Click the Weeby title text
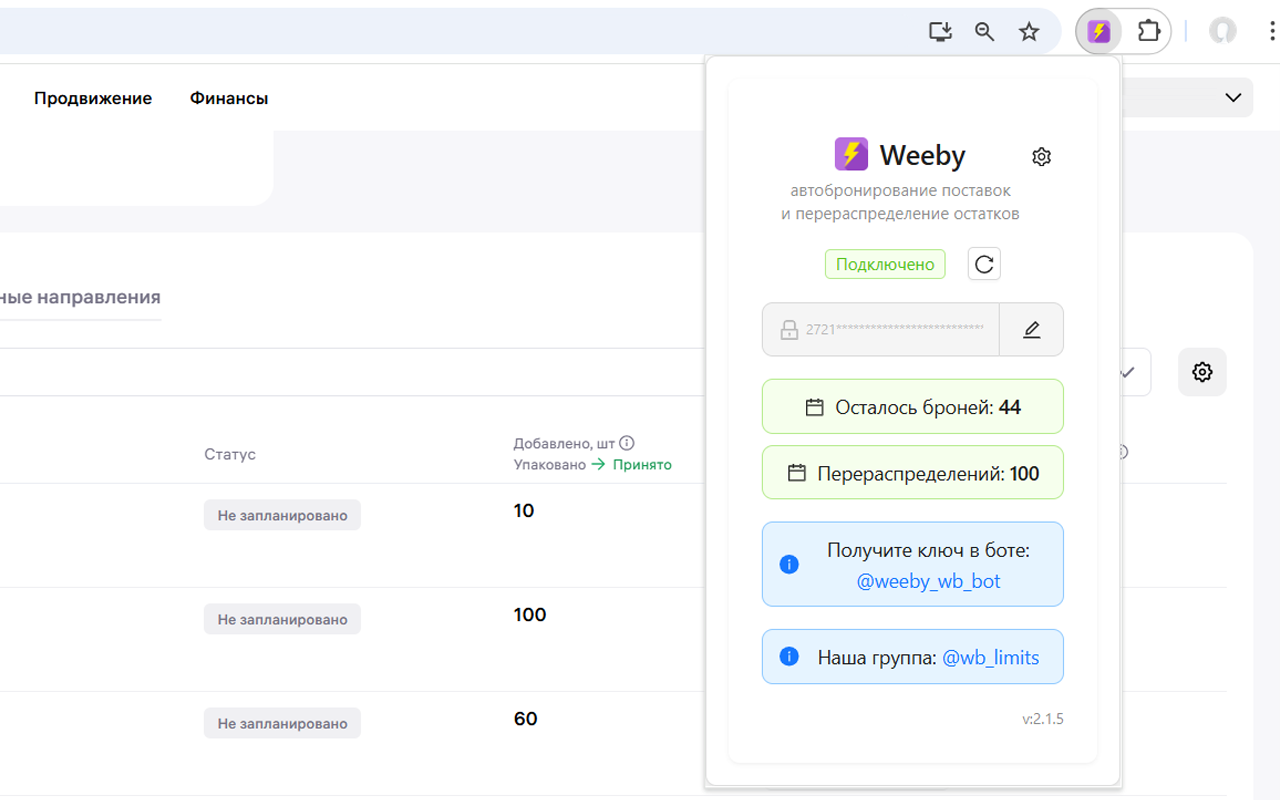The height and width of the screenshot is (800, 1280). pos(922,155)
